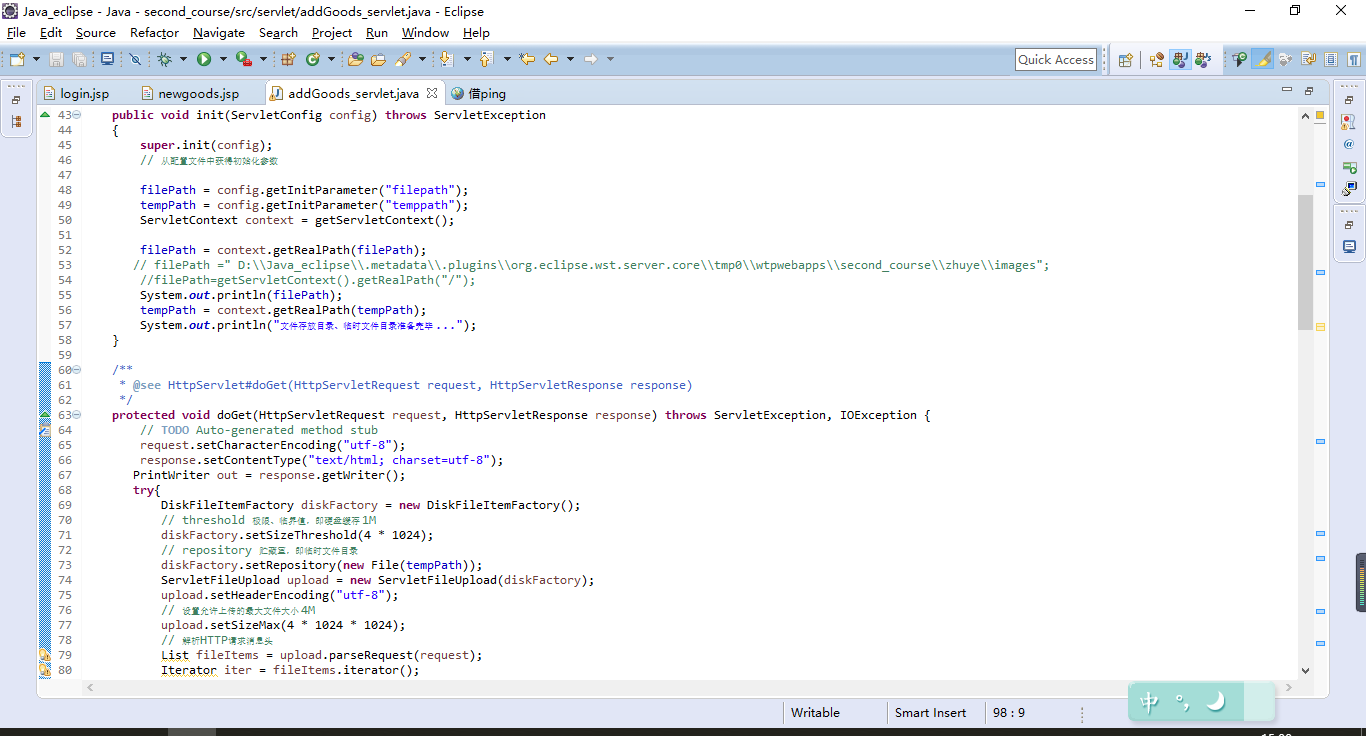1366x736 pixels.
Task: Navigate Forward with grey right arrow
Action: (x=590, y=60)
